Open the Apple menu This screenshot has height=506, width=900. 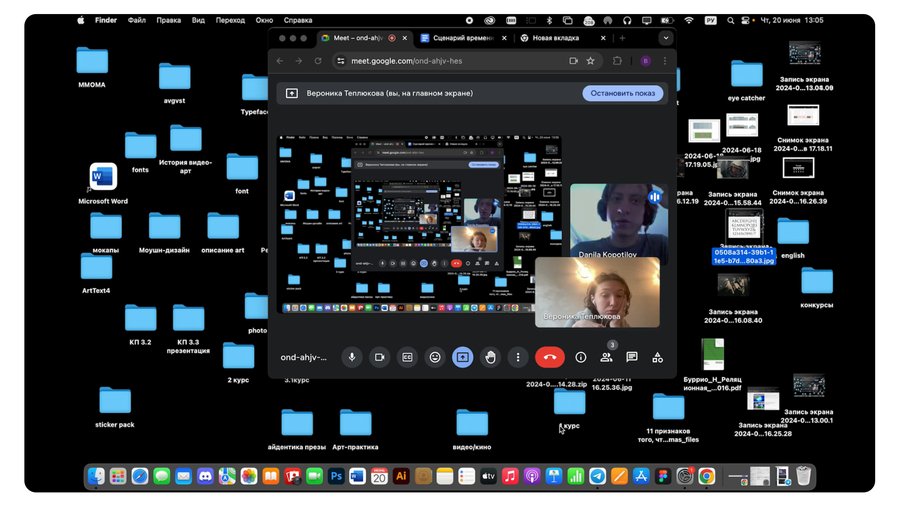(81, 20)
